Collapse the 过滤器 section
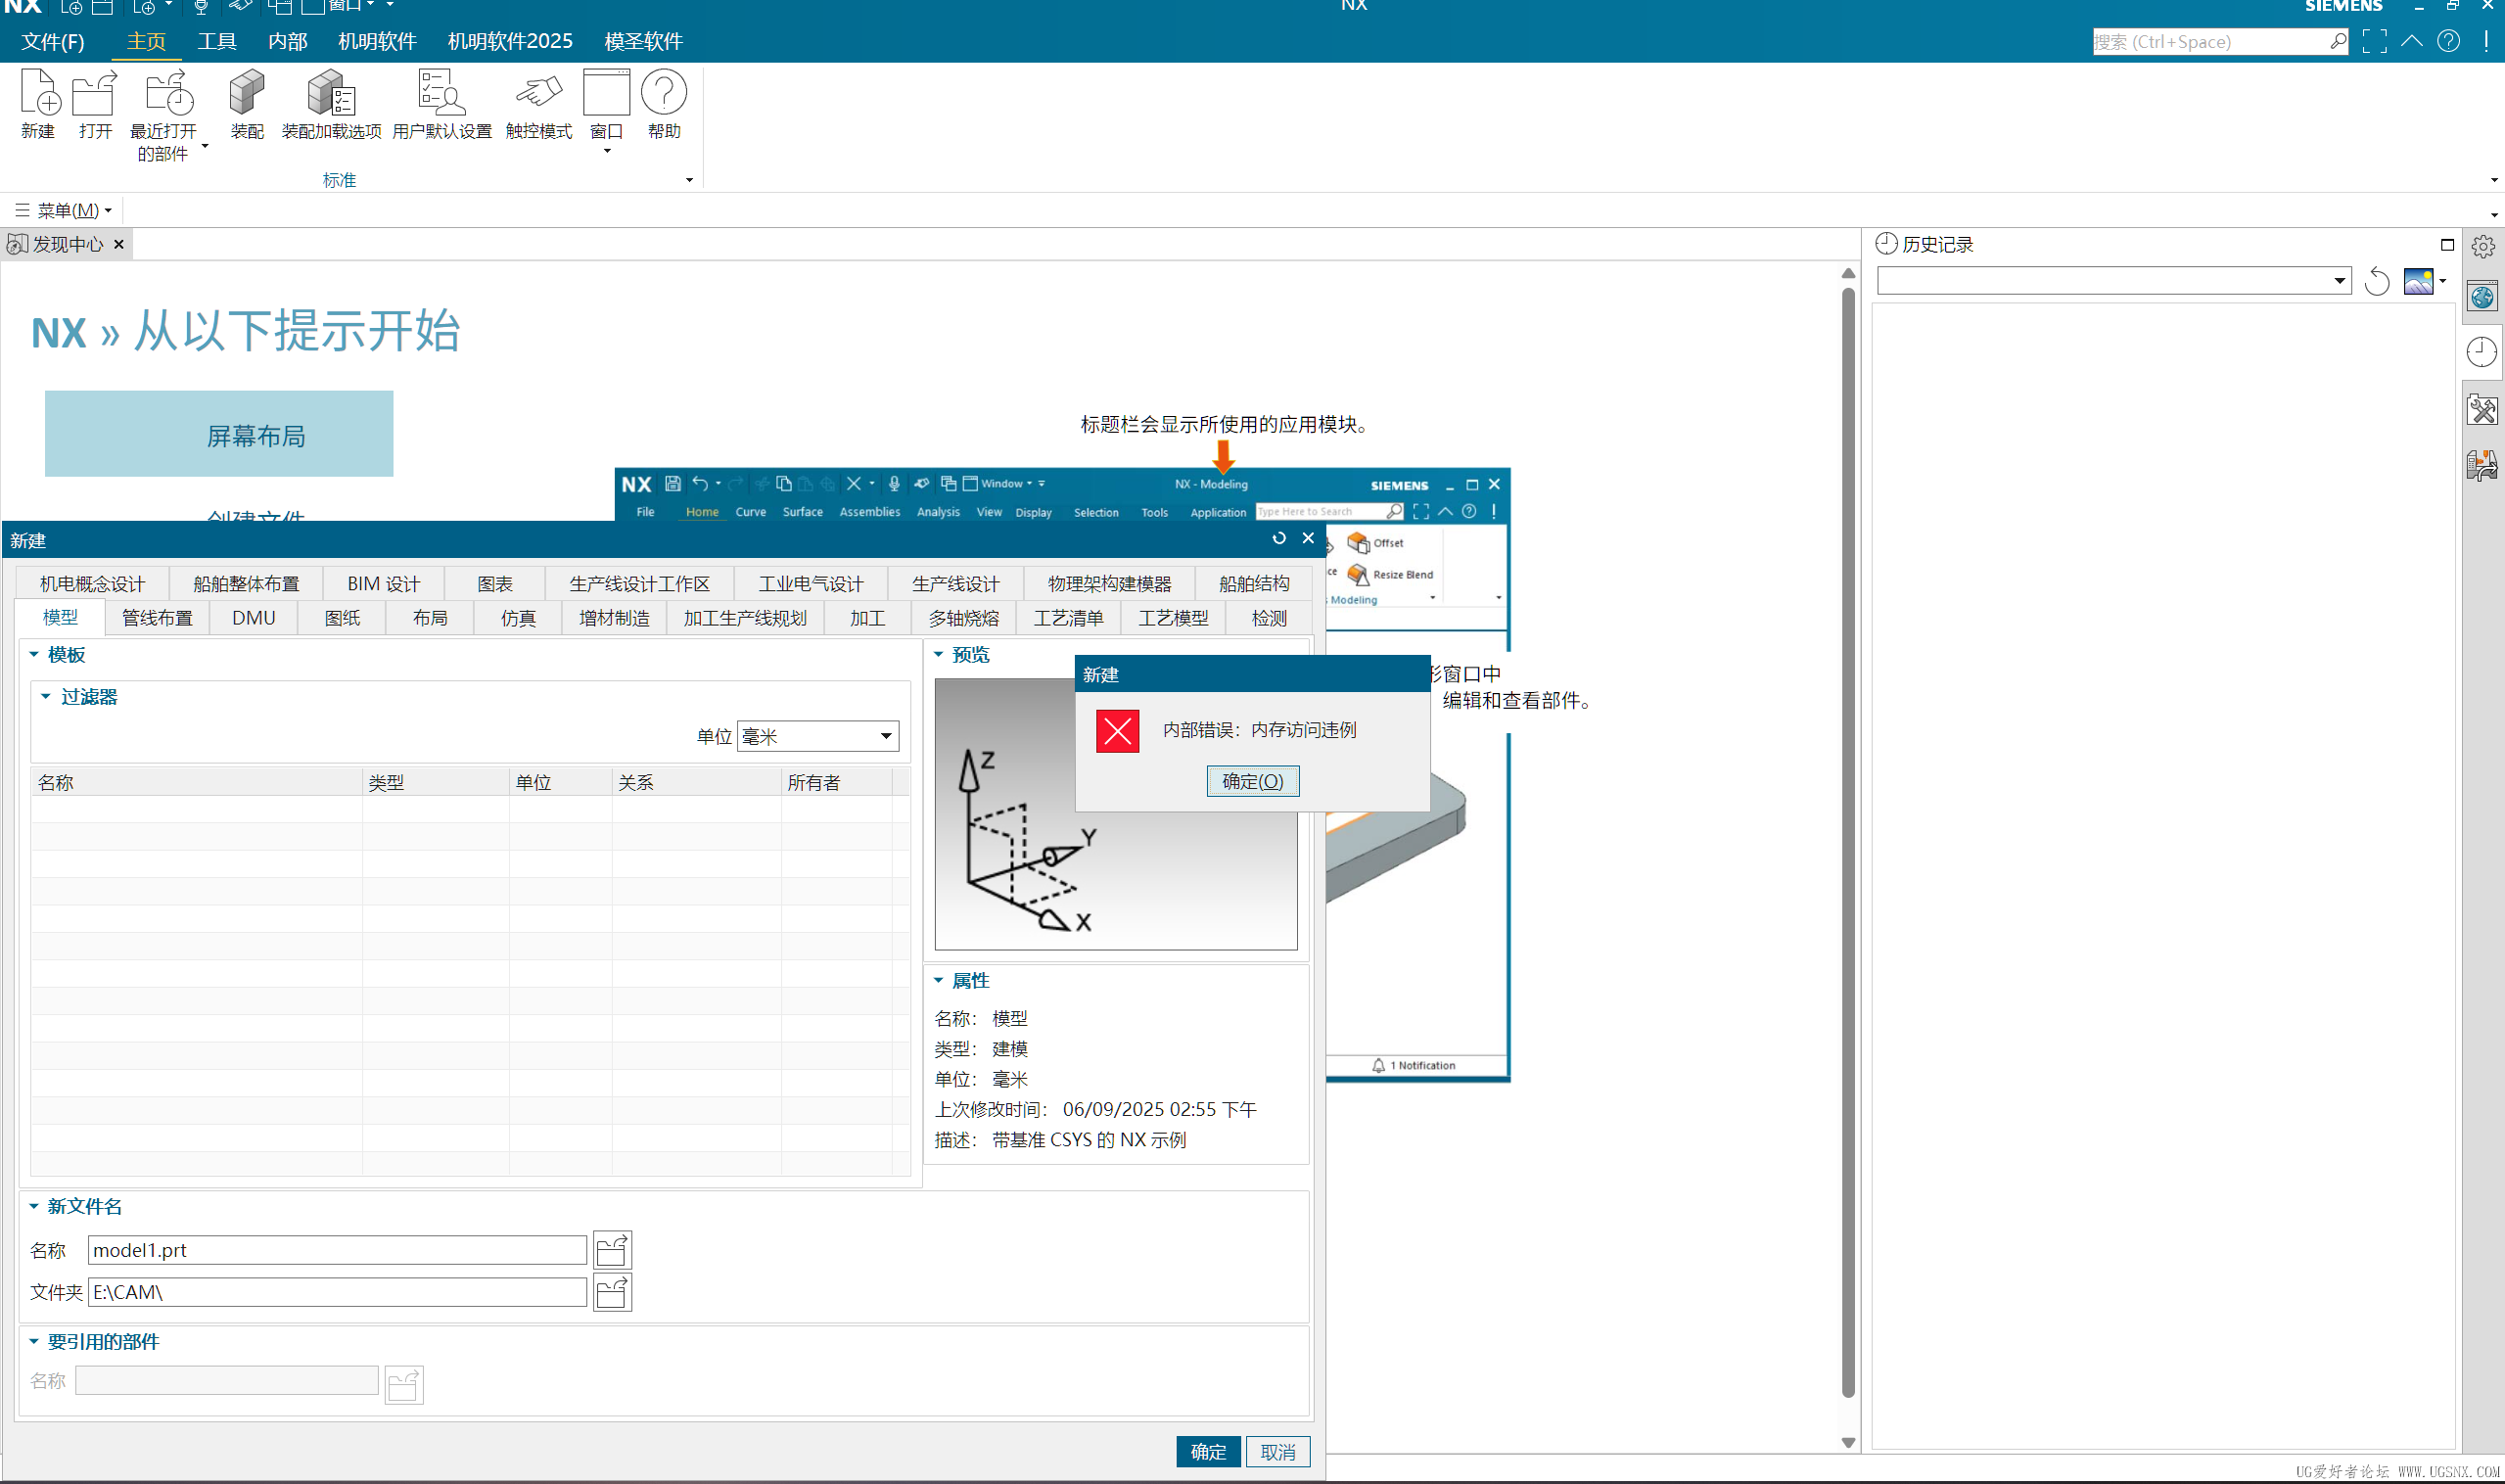 point(45,696)
